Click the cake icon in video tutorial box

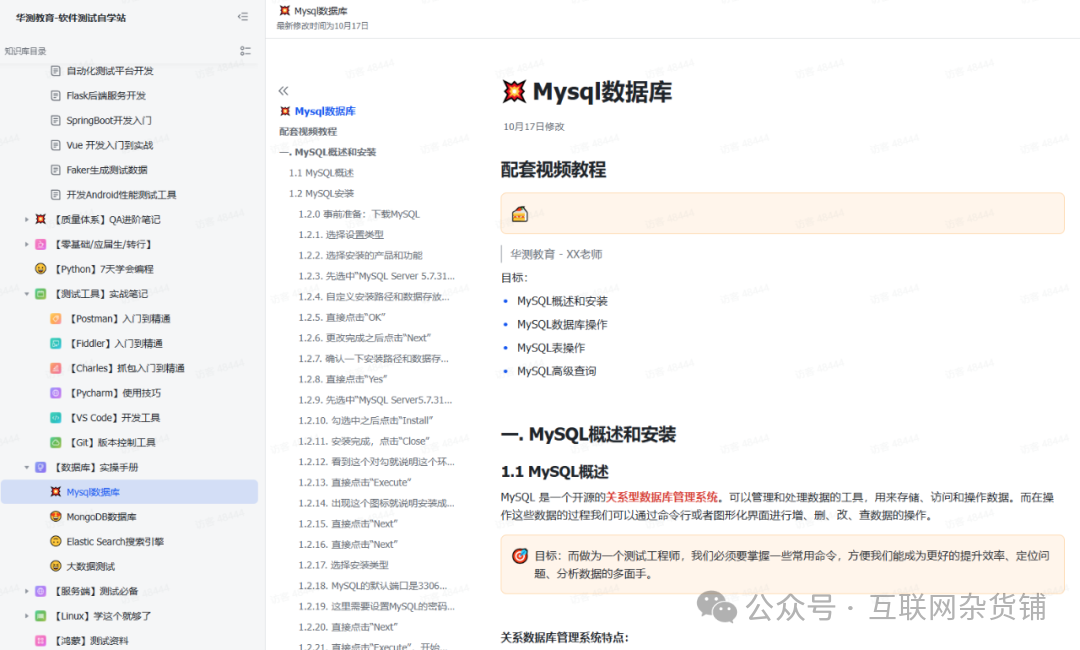520,214
